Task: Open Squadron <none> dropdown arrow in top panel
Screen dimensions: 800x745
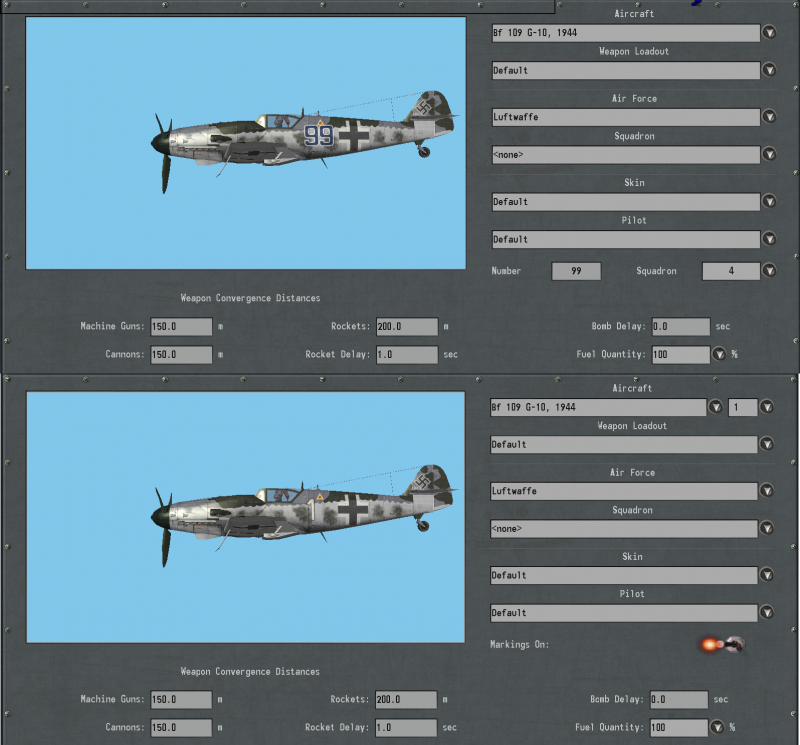Action: [769, 154]
